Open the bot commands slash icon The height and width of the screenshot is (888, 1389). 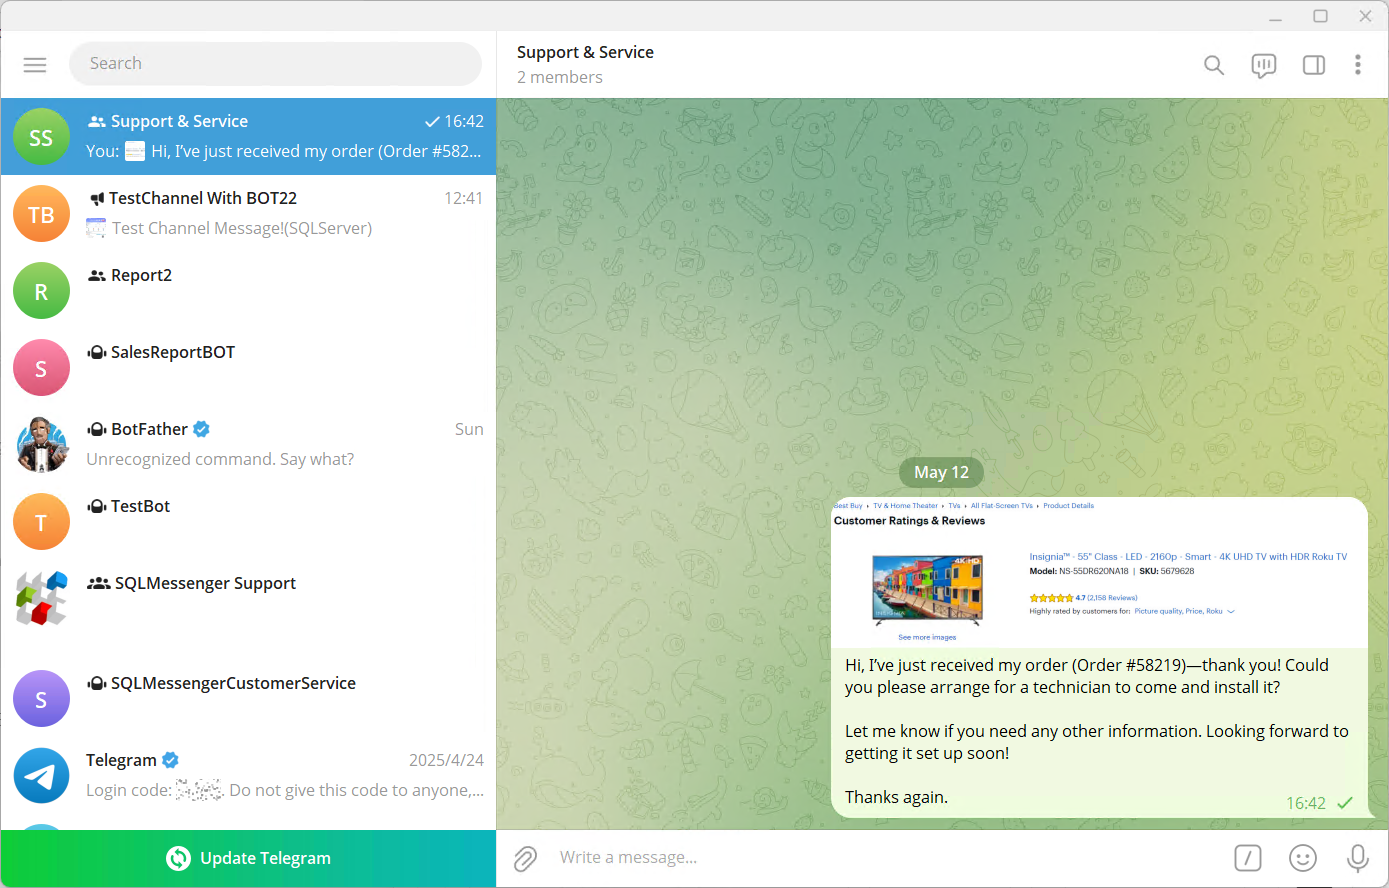click(1248, 858)
